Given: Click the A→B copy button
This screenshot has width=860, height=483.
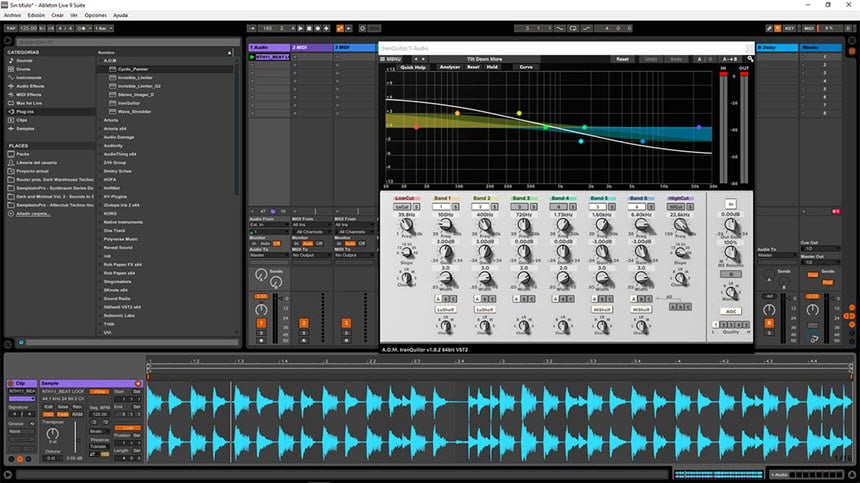Looking at the screenshot, I should point(729,59).
